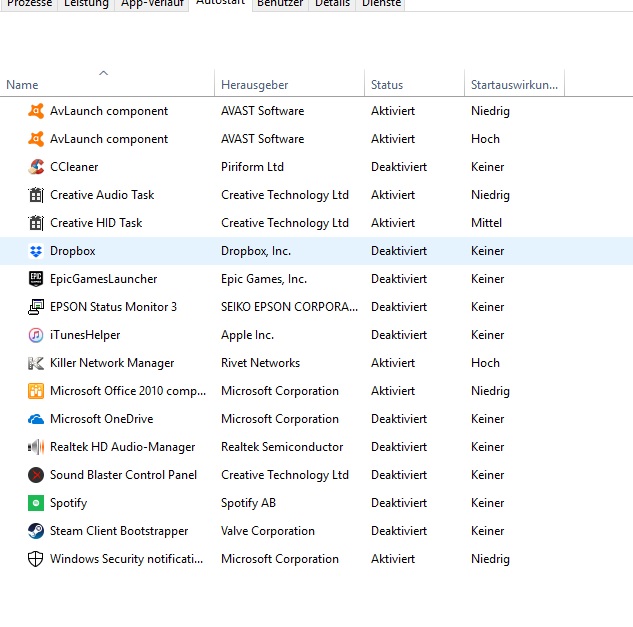Select the Dropbox row name
Viewport: 633px width, 627px height.
point(73,251)
